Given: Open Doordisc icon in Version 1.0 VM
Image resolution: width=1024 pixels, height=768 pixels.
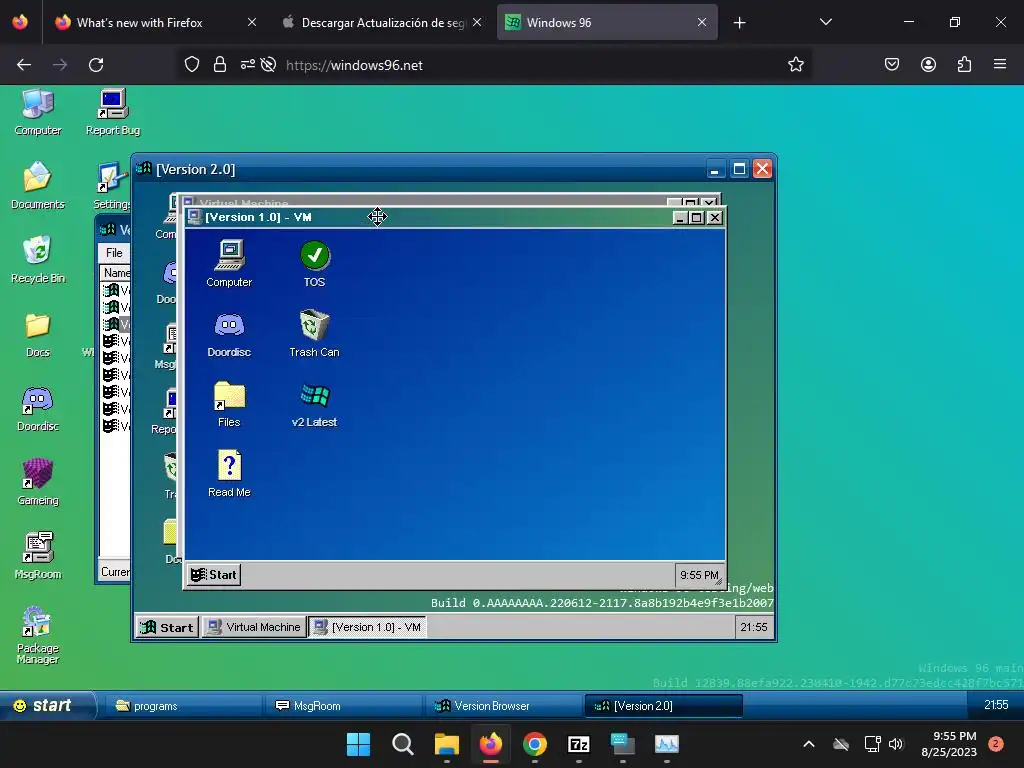Looking at the screenshot, I should pyautogui.click(x=229, y=334).
